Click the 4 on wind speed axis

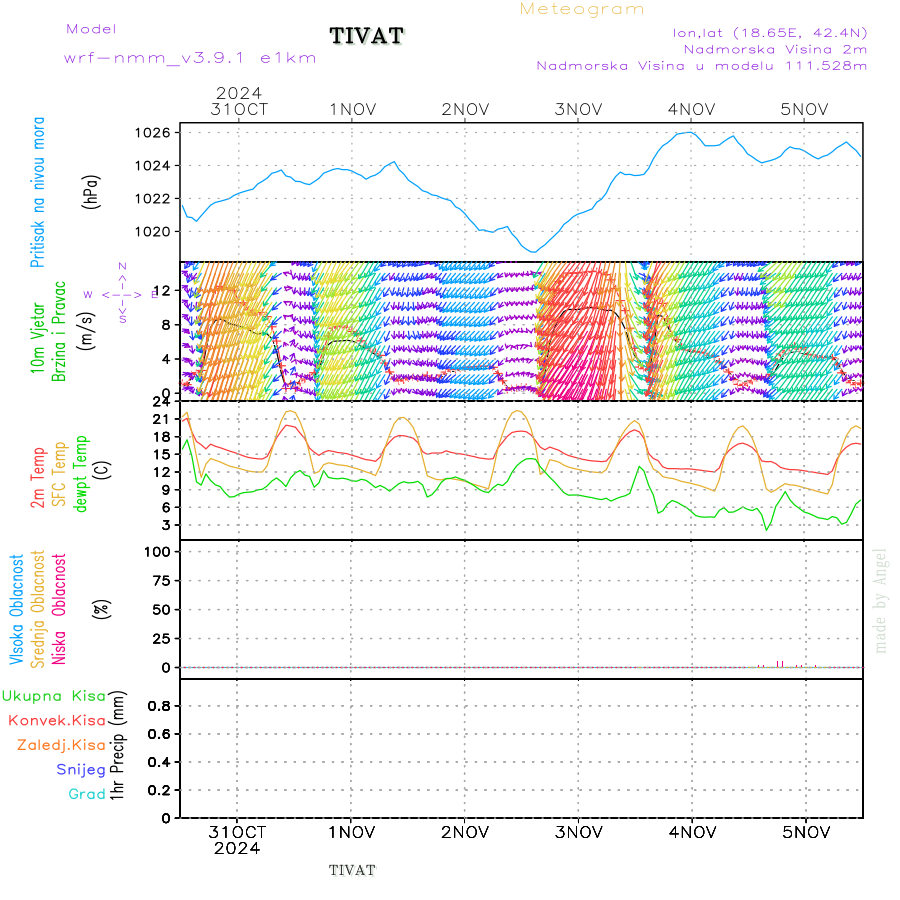(x=166, y=359)
